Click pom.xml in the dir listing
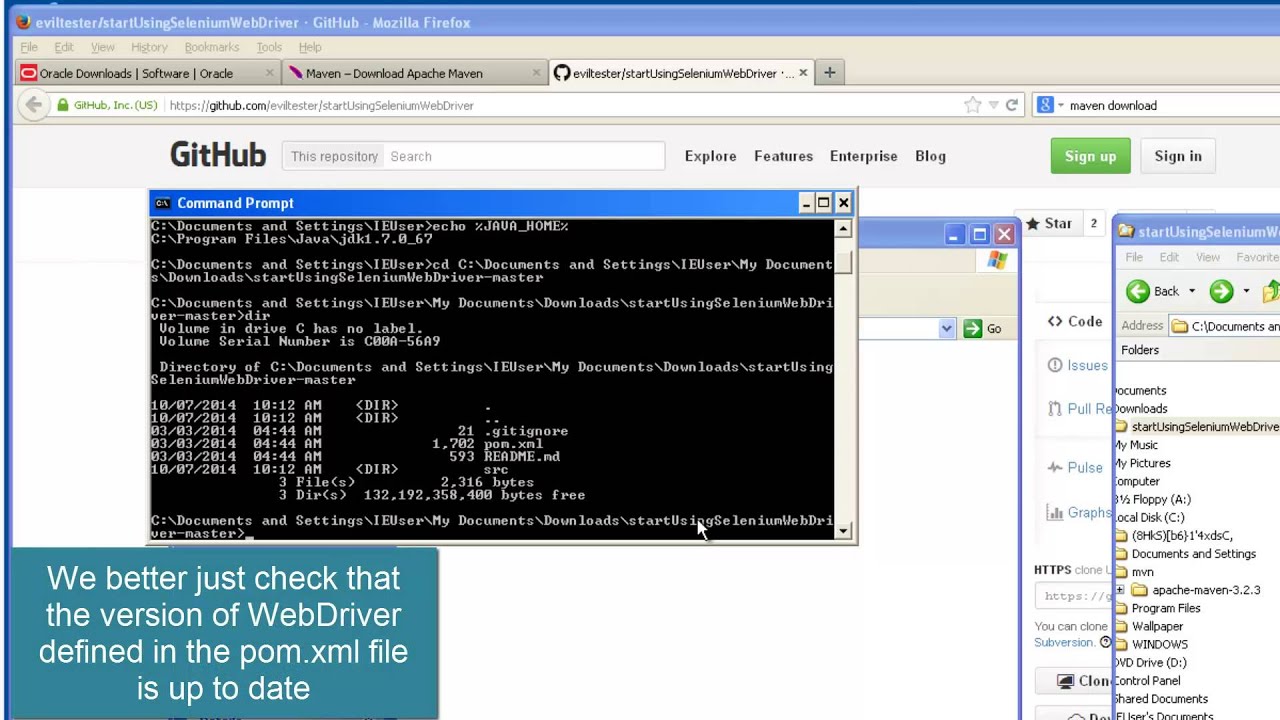 (513, 444)
